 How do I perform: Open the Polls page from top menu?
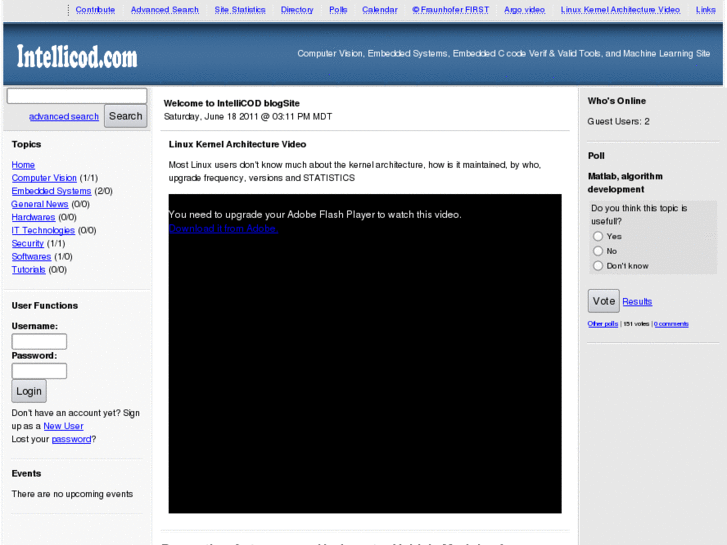pos(338,10)
